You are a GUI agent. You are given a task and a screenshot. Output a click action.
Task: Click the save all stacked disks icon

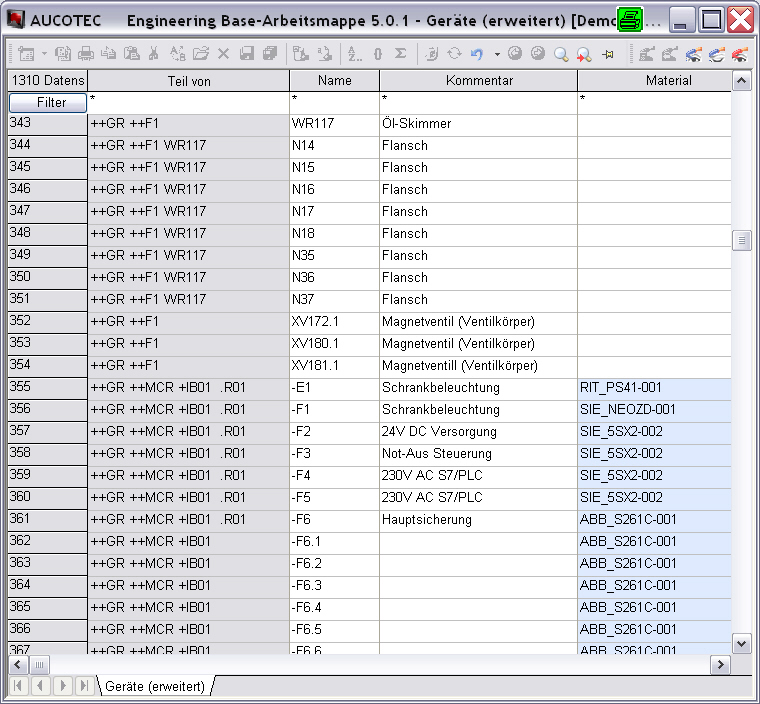[x=269, y=54]
